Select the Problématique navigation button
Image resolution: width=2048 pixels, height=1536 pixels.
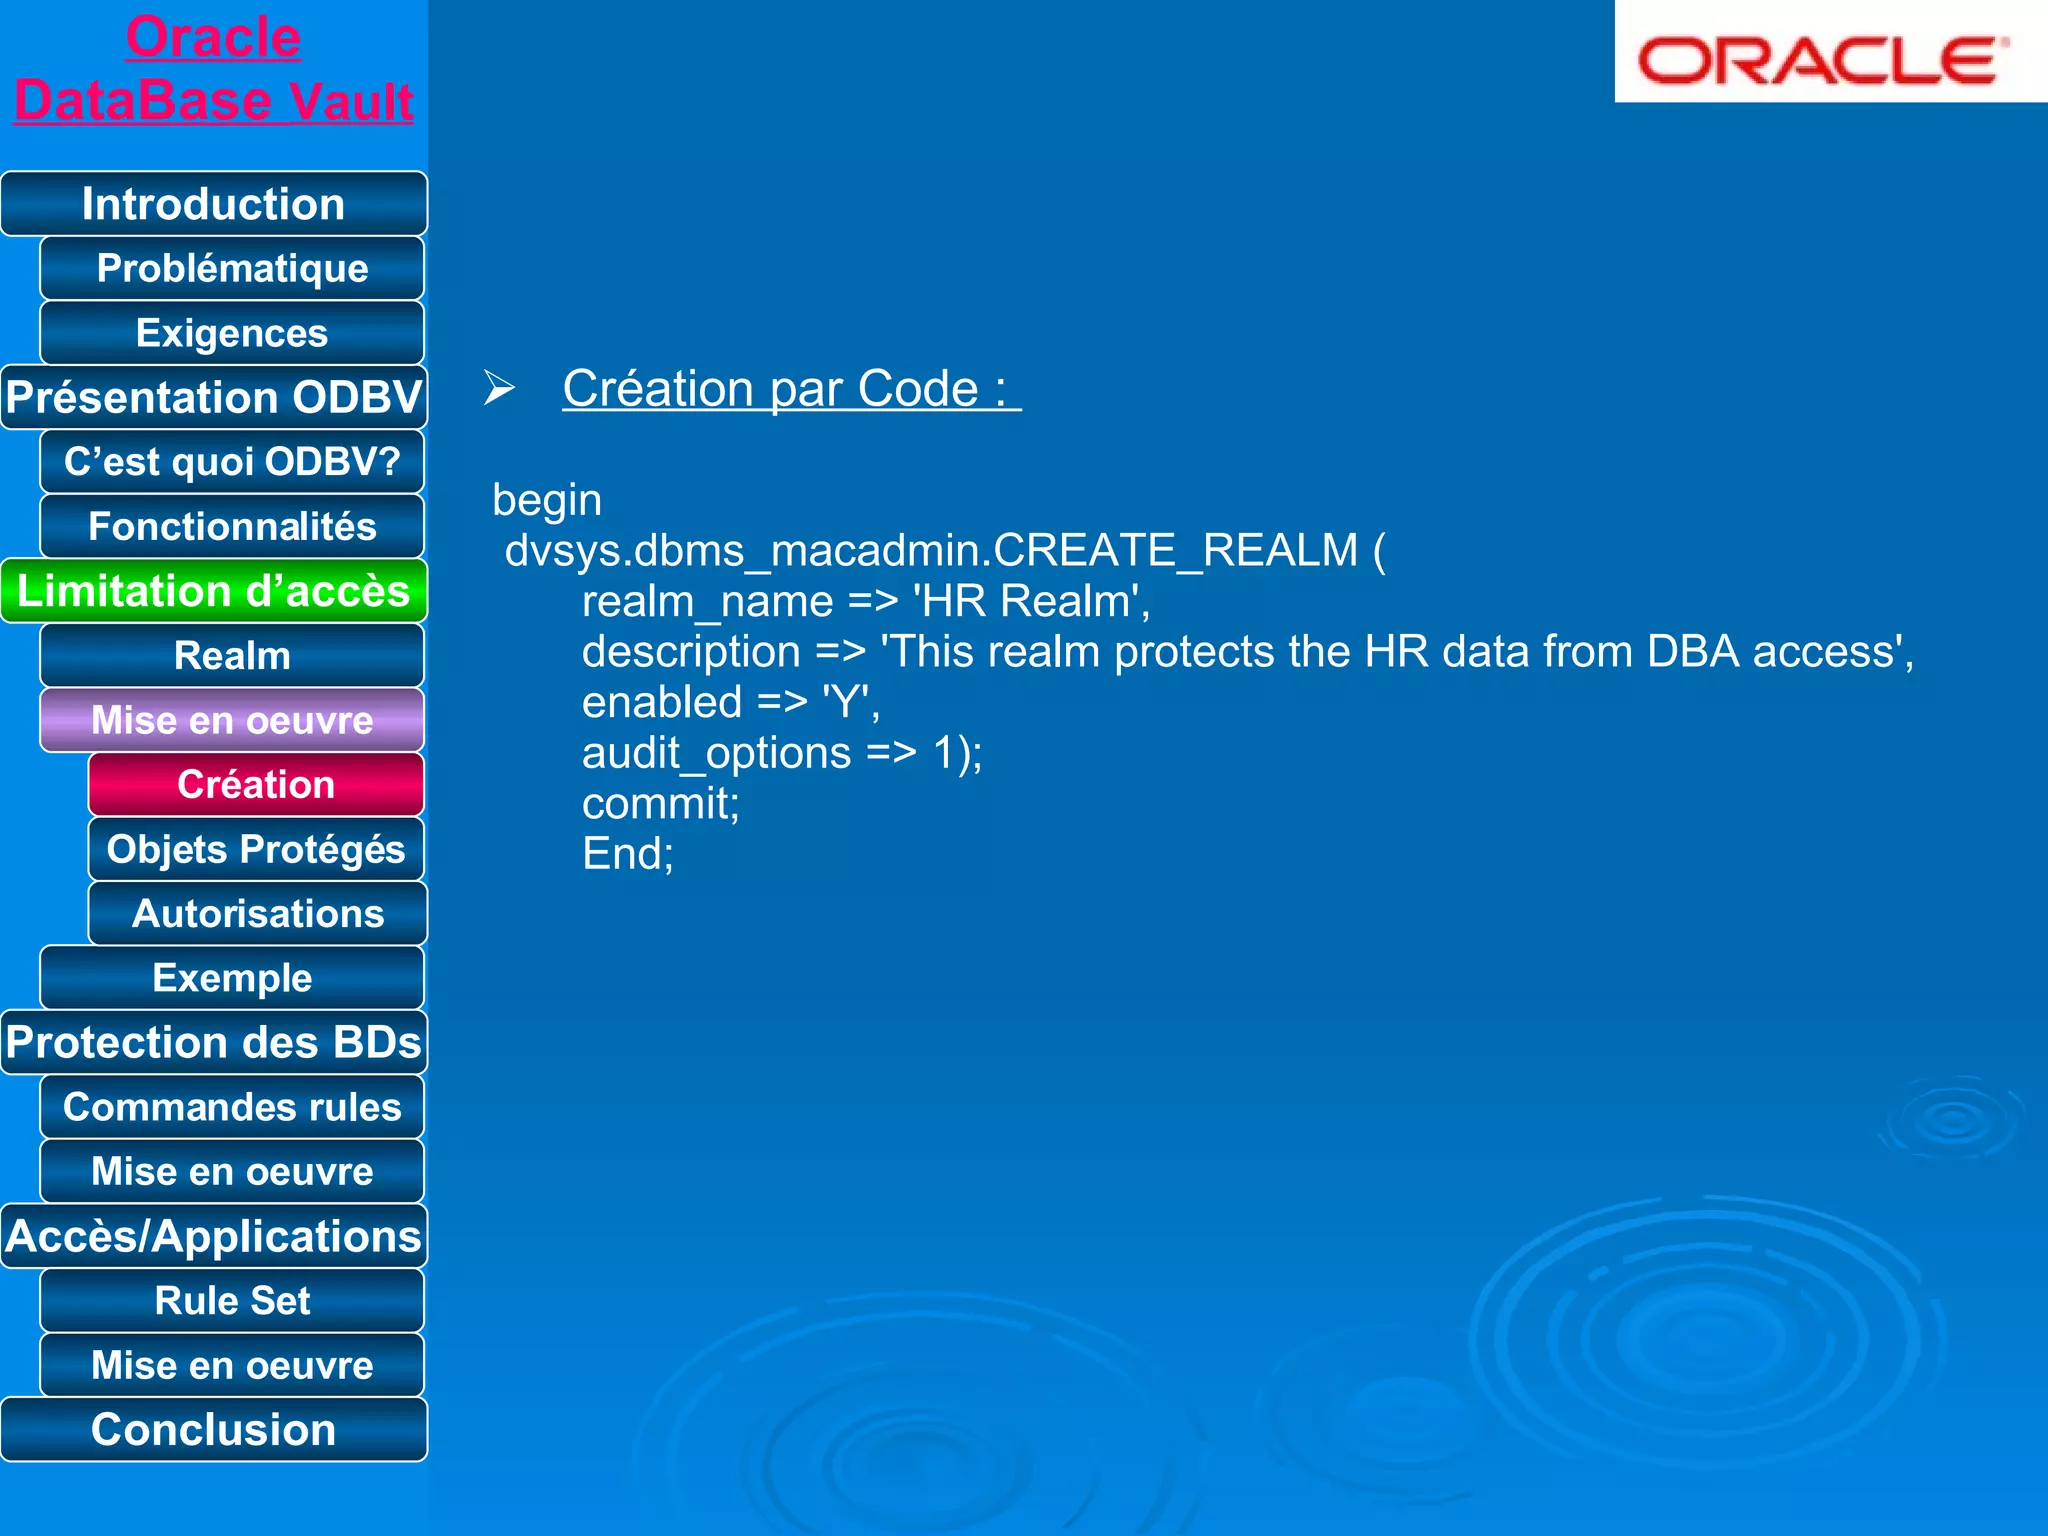[x=232, y=268]
